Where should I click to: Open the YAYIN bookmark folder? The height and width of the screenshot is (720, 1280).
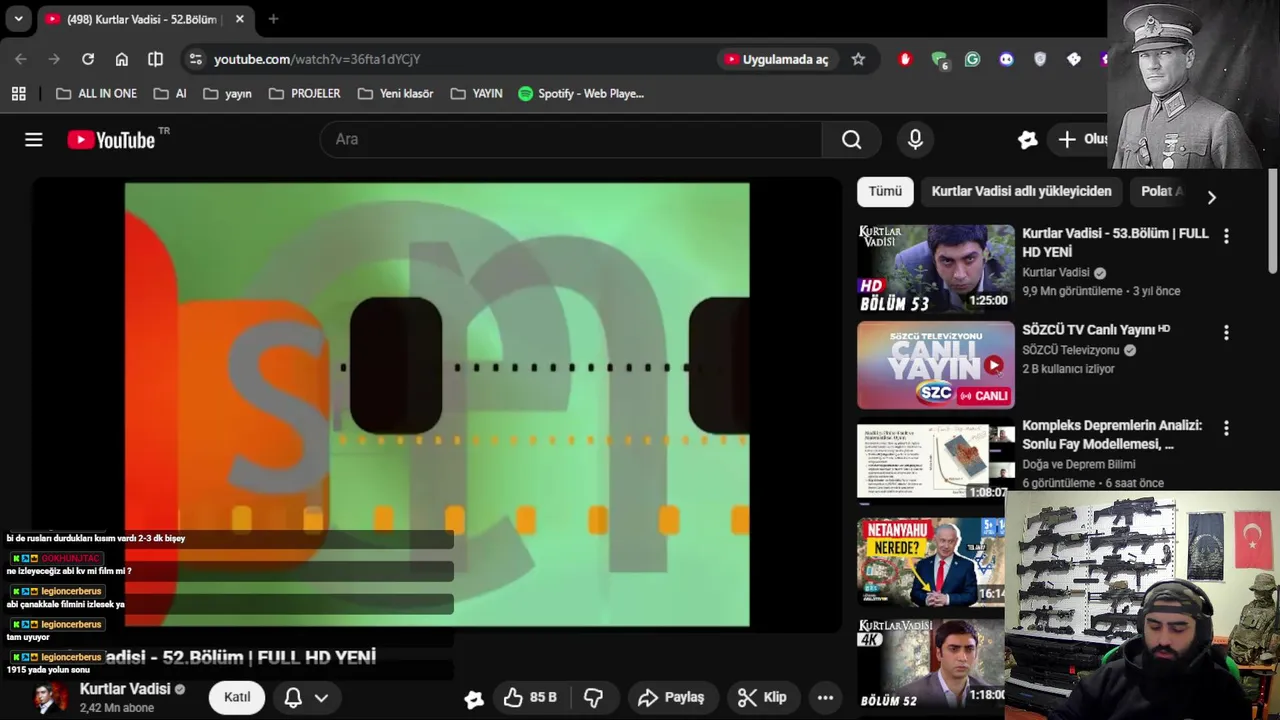tap(476, 94)
